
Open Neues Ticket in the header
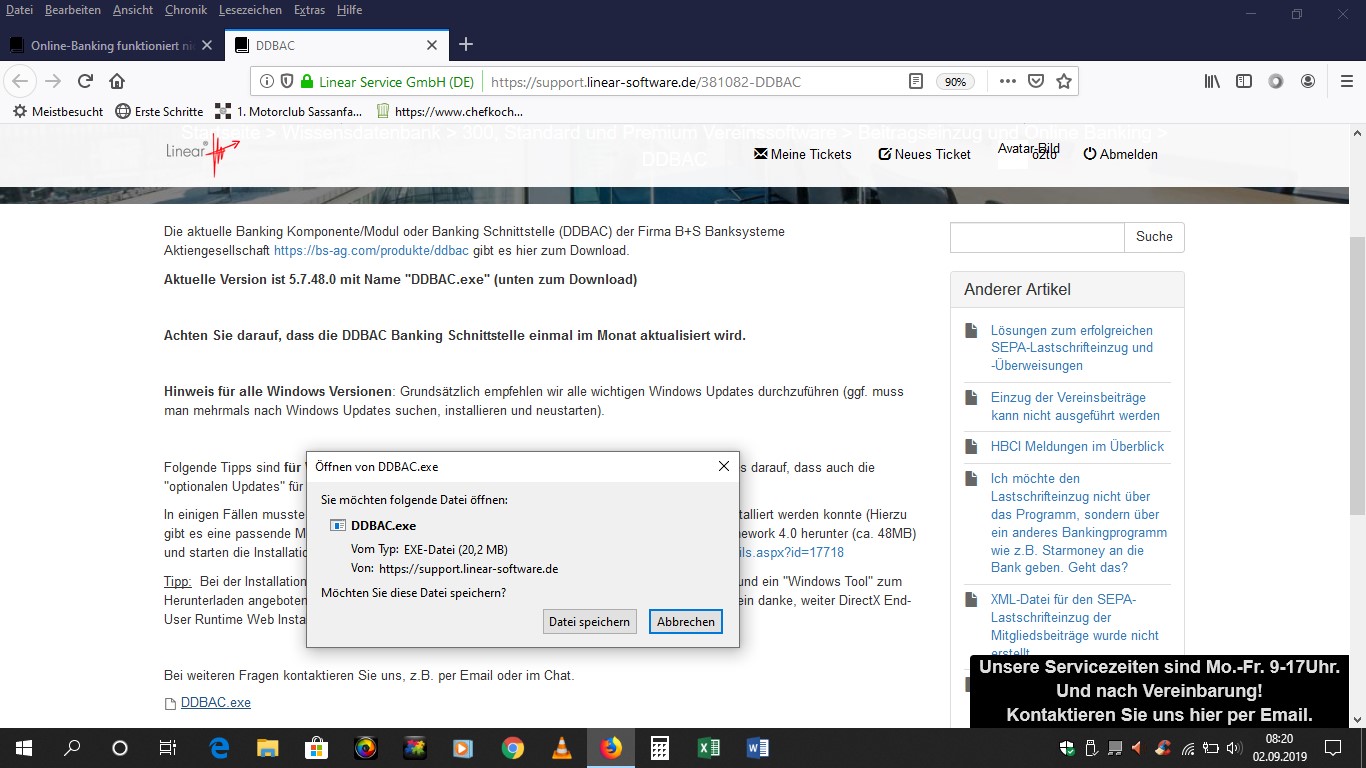pos(924,154)
